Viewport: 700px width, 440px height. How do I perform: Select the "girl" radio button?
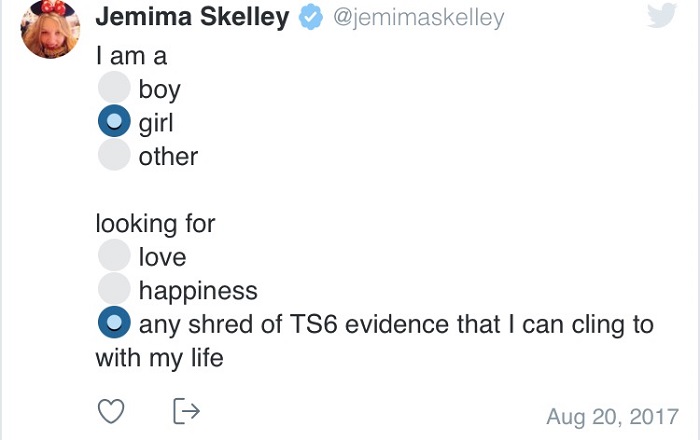tap(114, 122)
